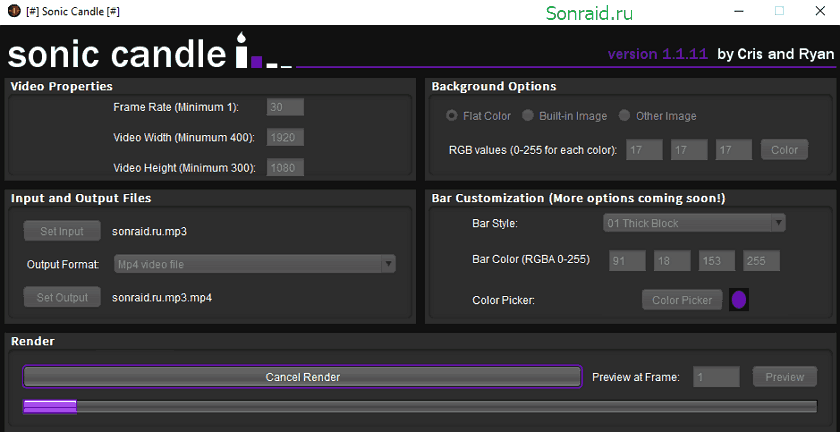Click the Input and Output Files heading
Viewport: 840px width, 432px height.
(81, 198)
